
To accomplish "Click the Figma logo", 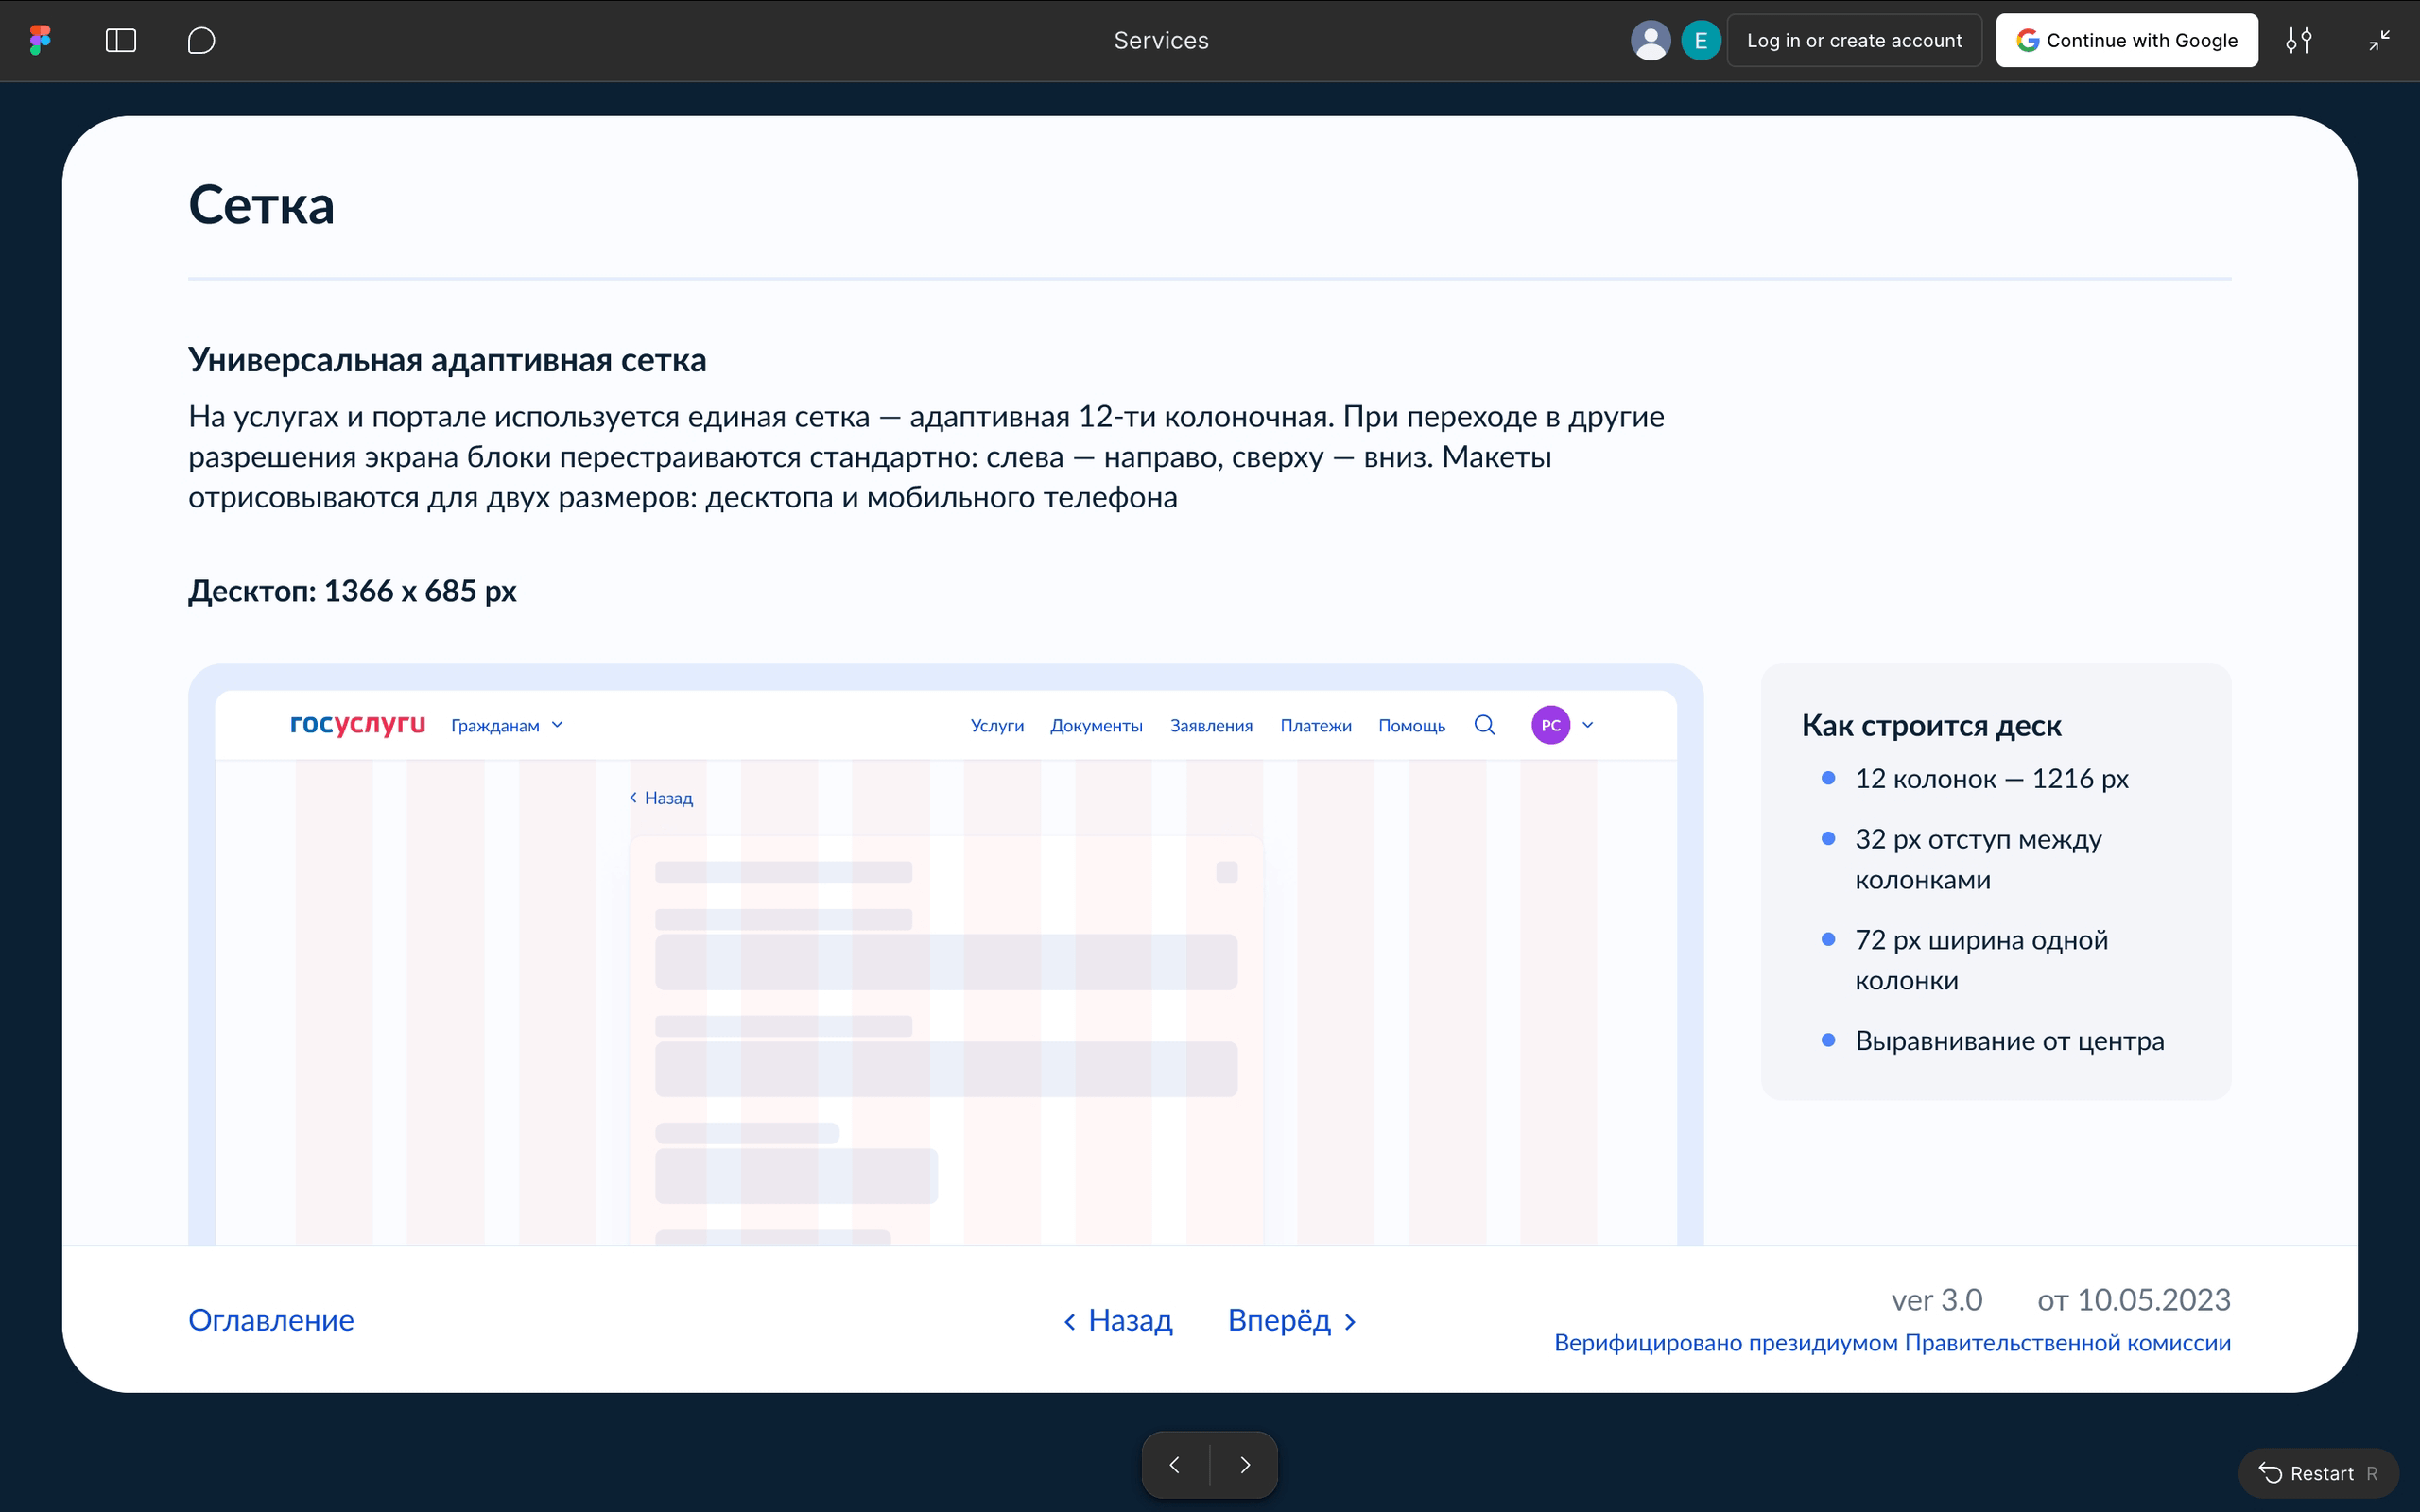I will 40,40.
